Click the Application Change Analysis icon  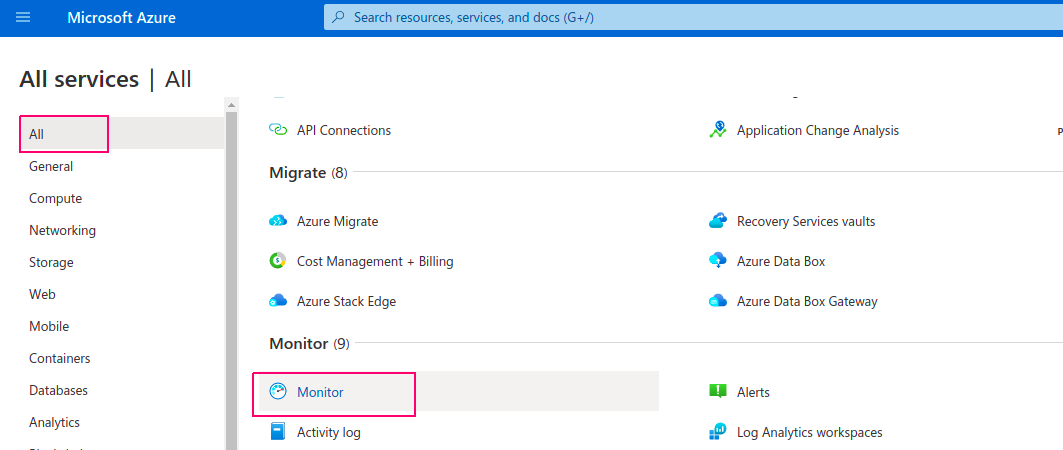point(718,130)
